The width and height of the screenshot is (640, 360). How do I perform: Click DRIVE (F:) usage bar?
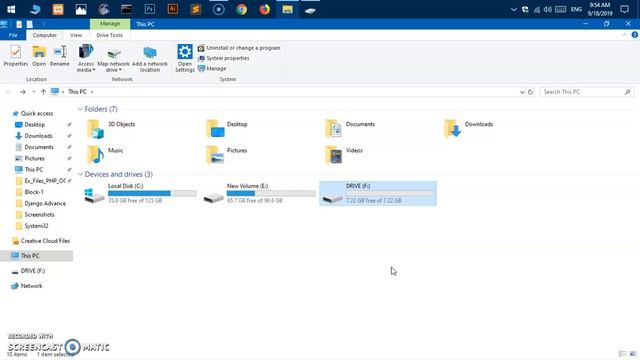click(x=390, y=193)
